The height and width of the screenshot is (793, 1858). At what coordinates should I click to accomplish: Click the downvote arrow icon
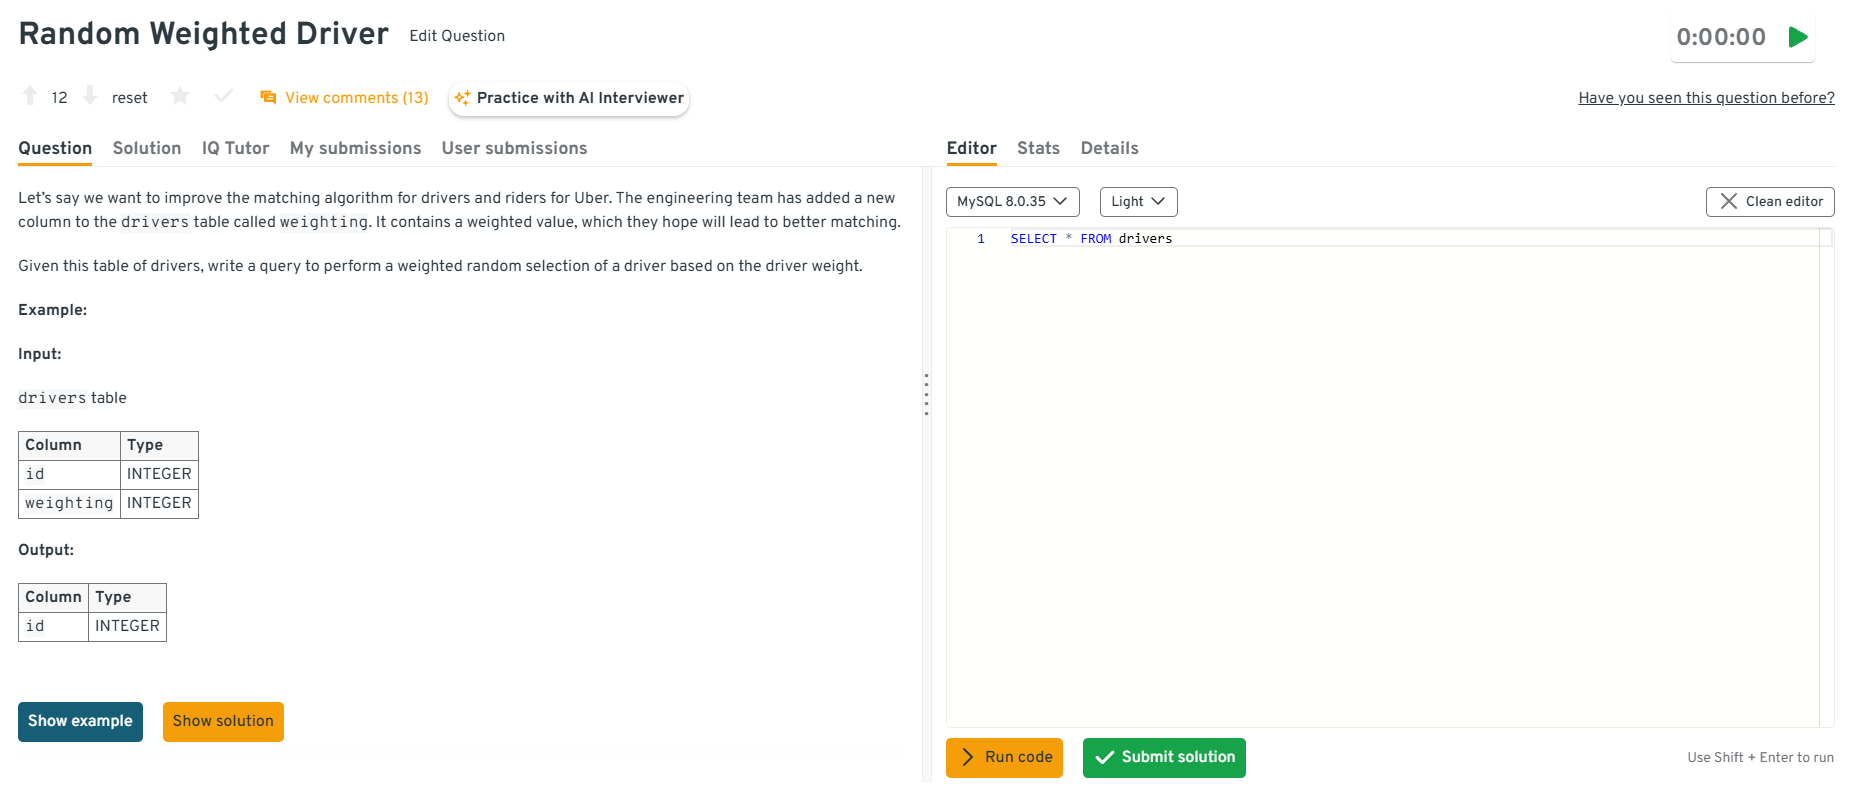(90, 96)
